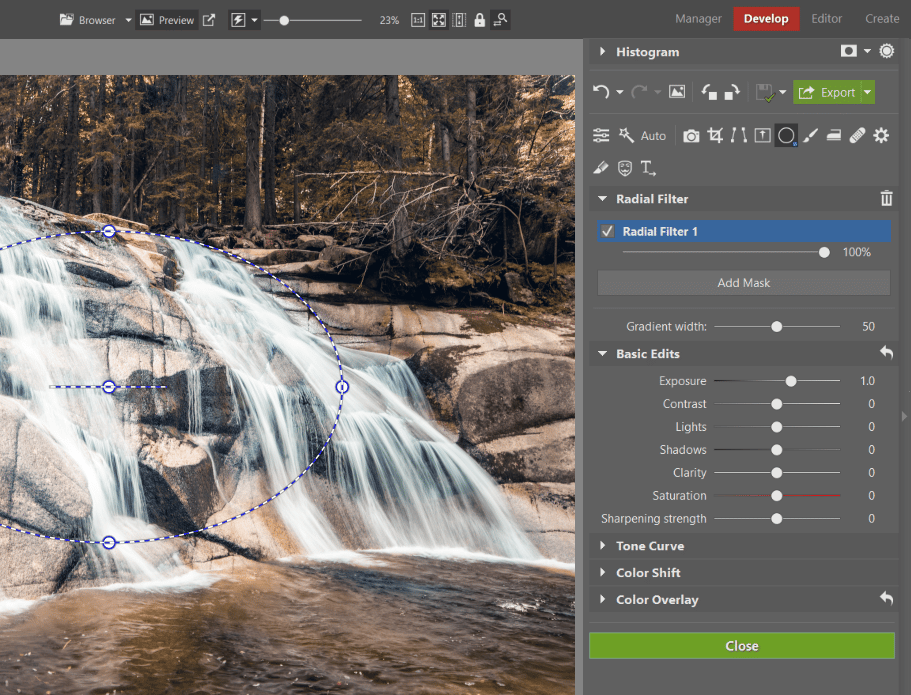This screenshot has width=911, height=695.
Task: Show the original image for comparison
Action: click(x=677, y=92)
